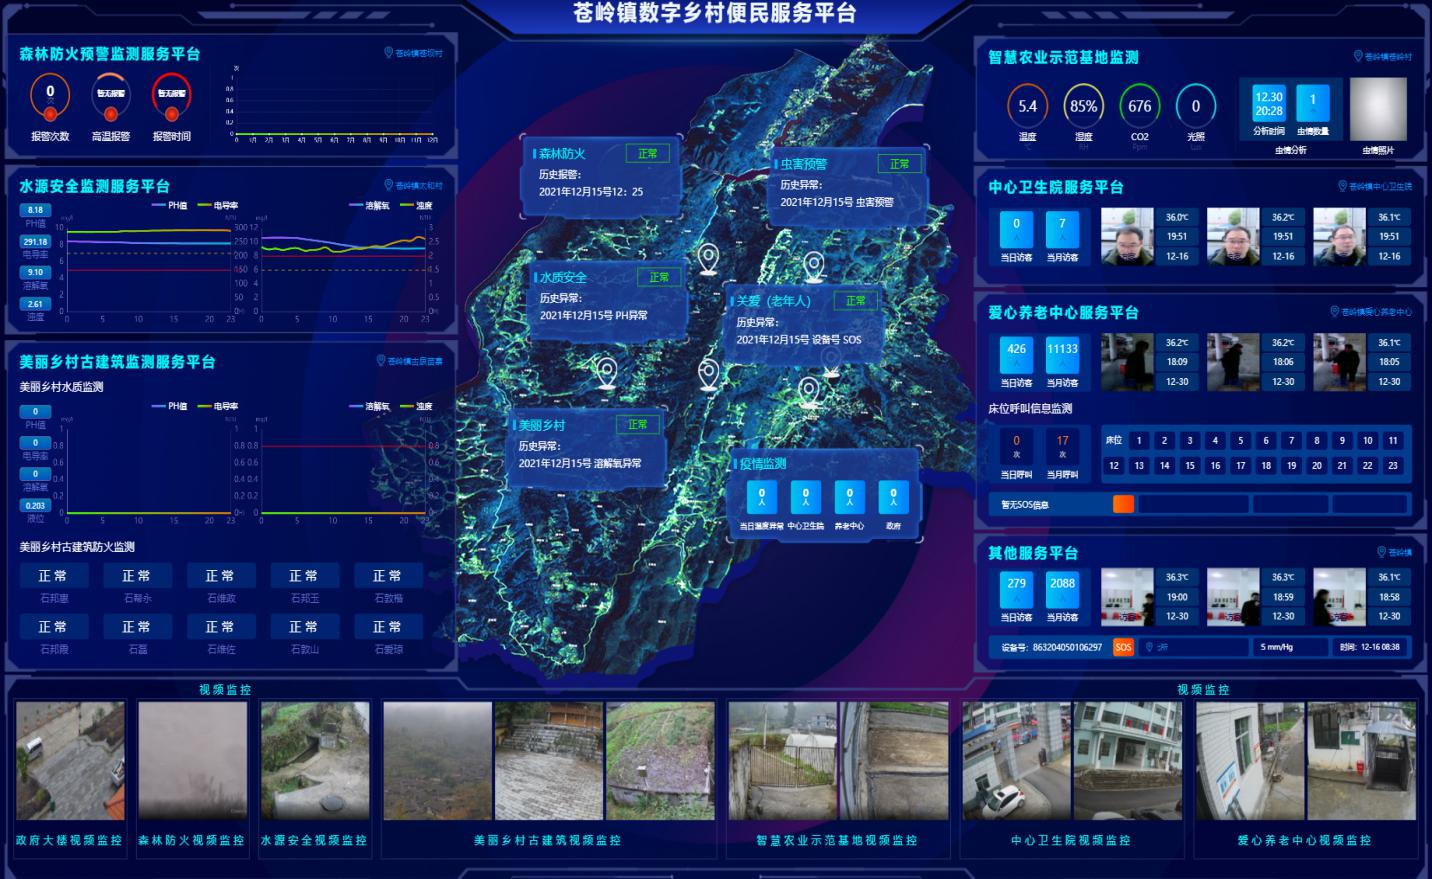This screenshot has height=879, width=1432.
Task: Click the 养老中心 count tile in 疫情监测
Action: pos(849,497)
